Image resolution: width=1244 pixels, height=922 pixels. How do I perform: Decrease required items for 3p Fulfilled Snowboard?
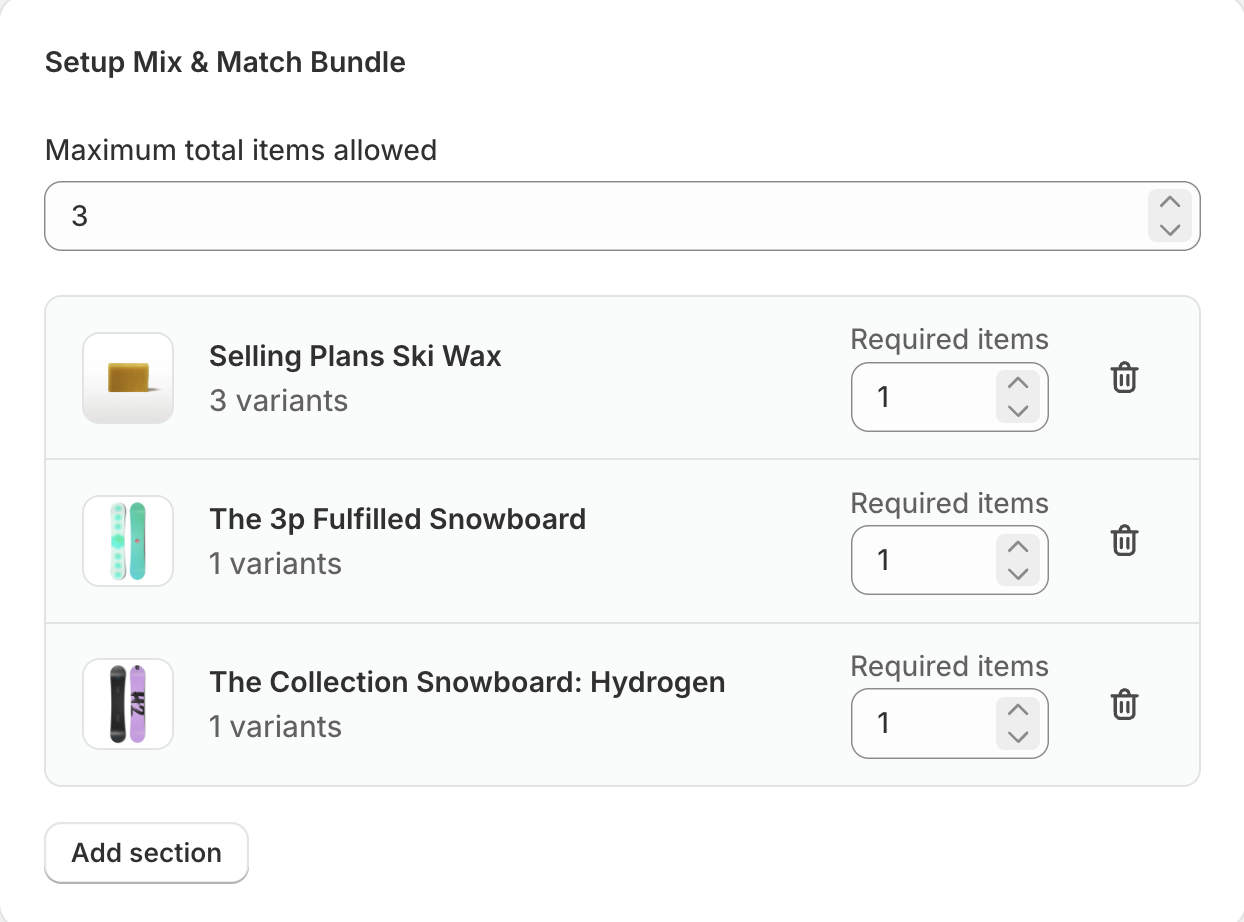pyautogui.click(x=1018, y=573)
